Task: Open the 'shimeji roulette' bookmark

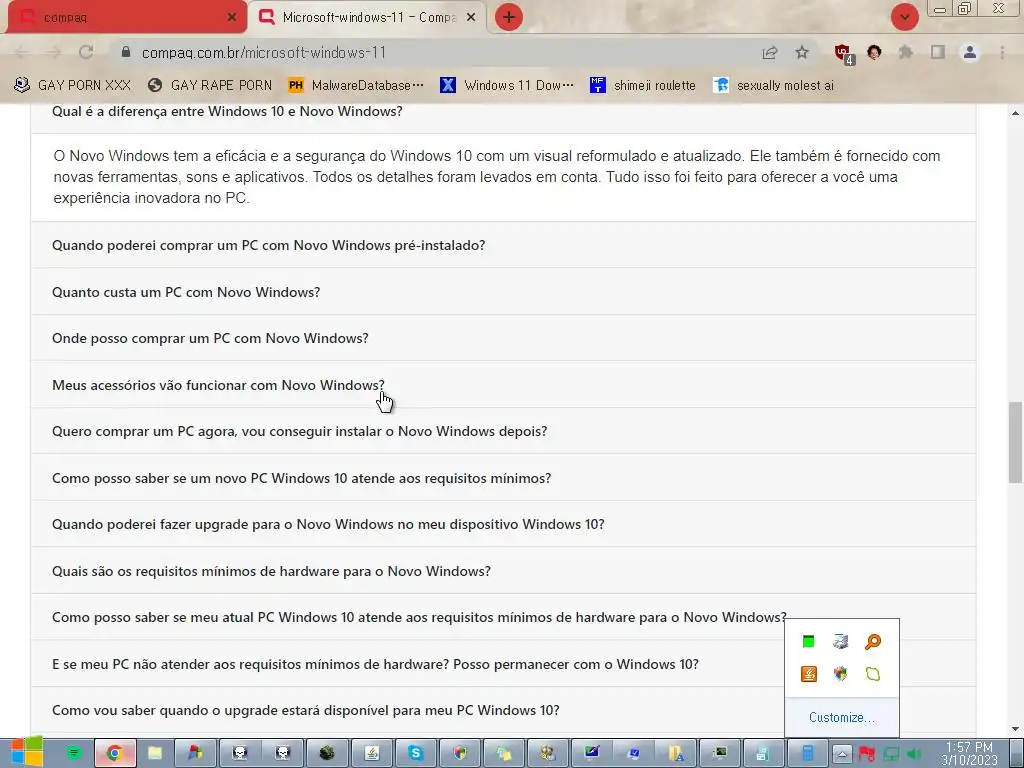Action: pos(643,85)
